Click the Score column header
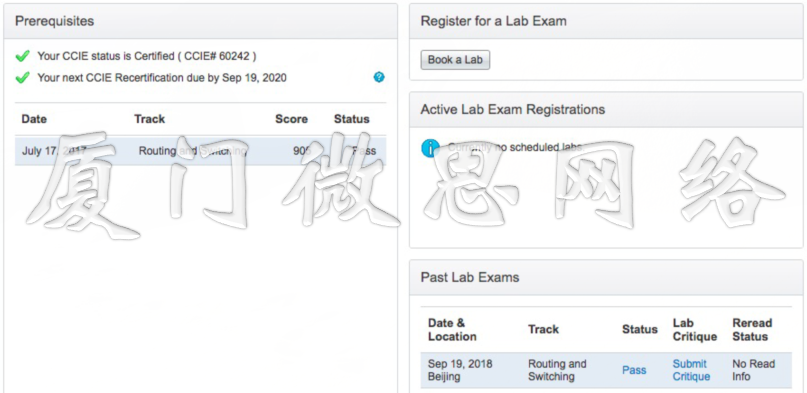 (x=291, y=119)
